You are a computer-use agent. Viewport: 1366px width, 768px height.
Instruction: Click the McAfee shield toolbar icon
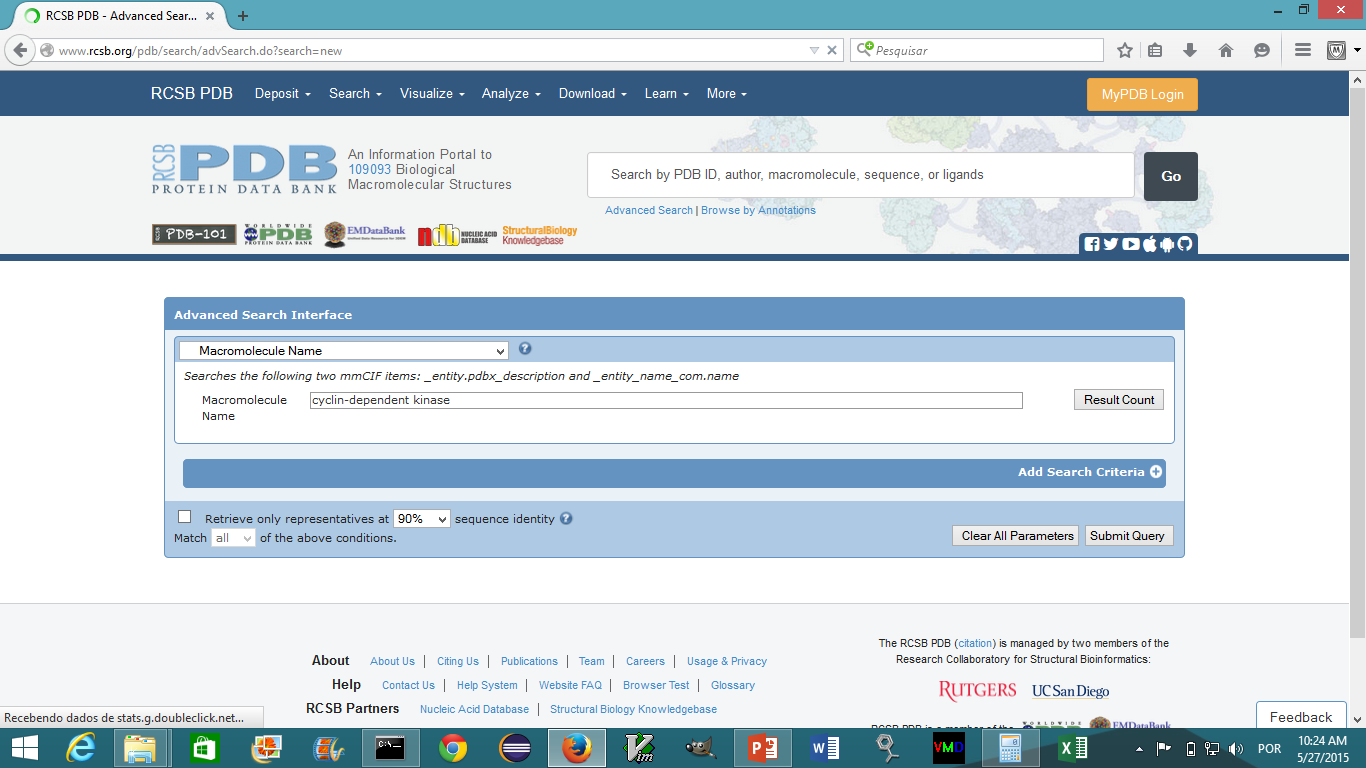[1337, 50]
